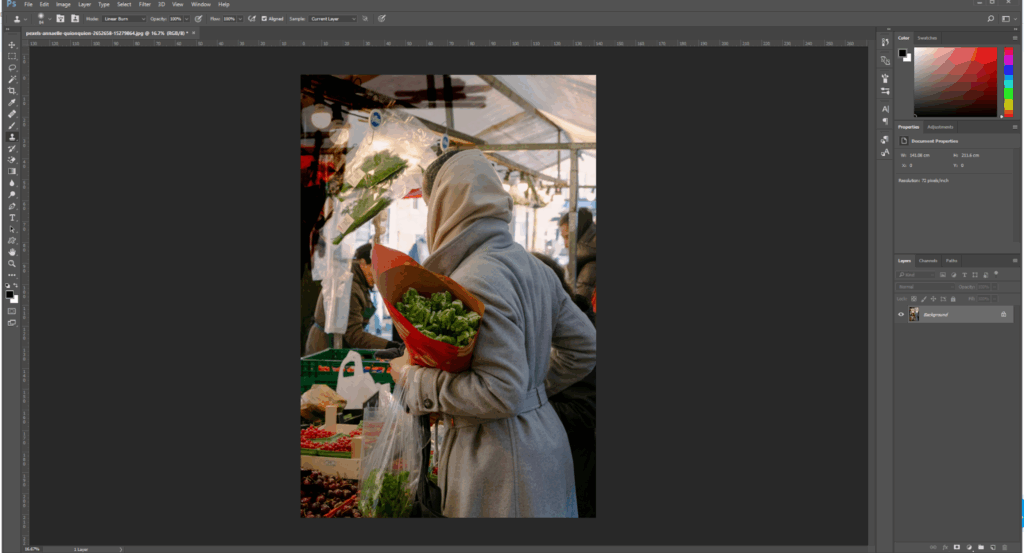
Task: Select the Move tool
Action: click(x=12, y=44)
